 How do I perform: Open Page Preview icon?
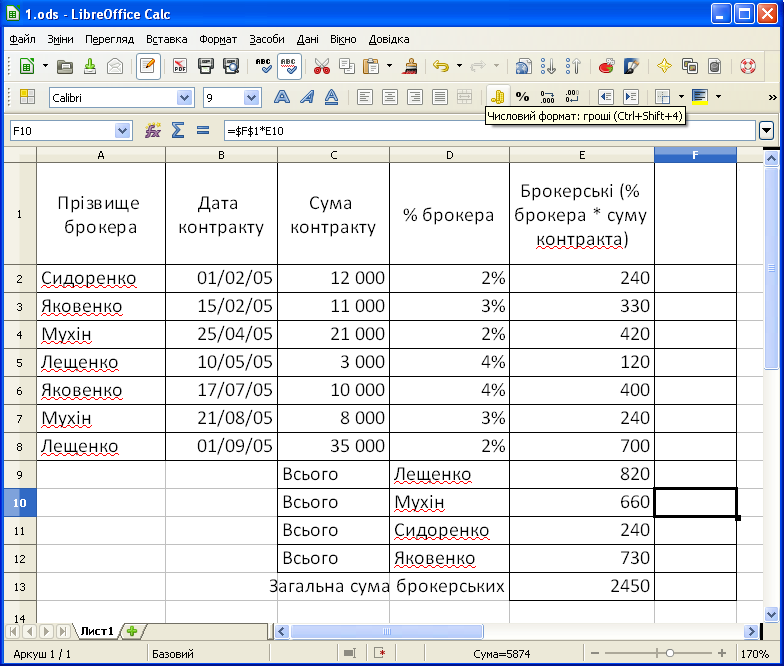pyautogui.click(x=231, y=66)
